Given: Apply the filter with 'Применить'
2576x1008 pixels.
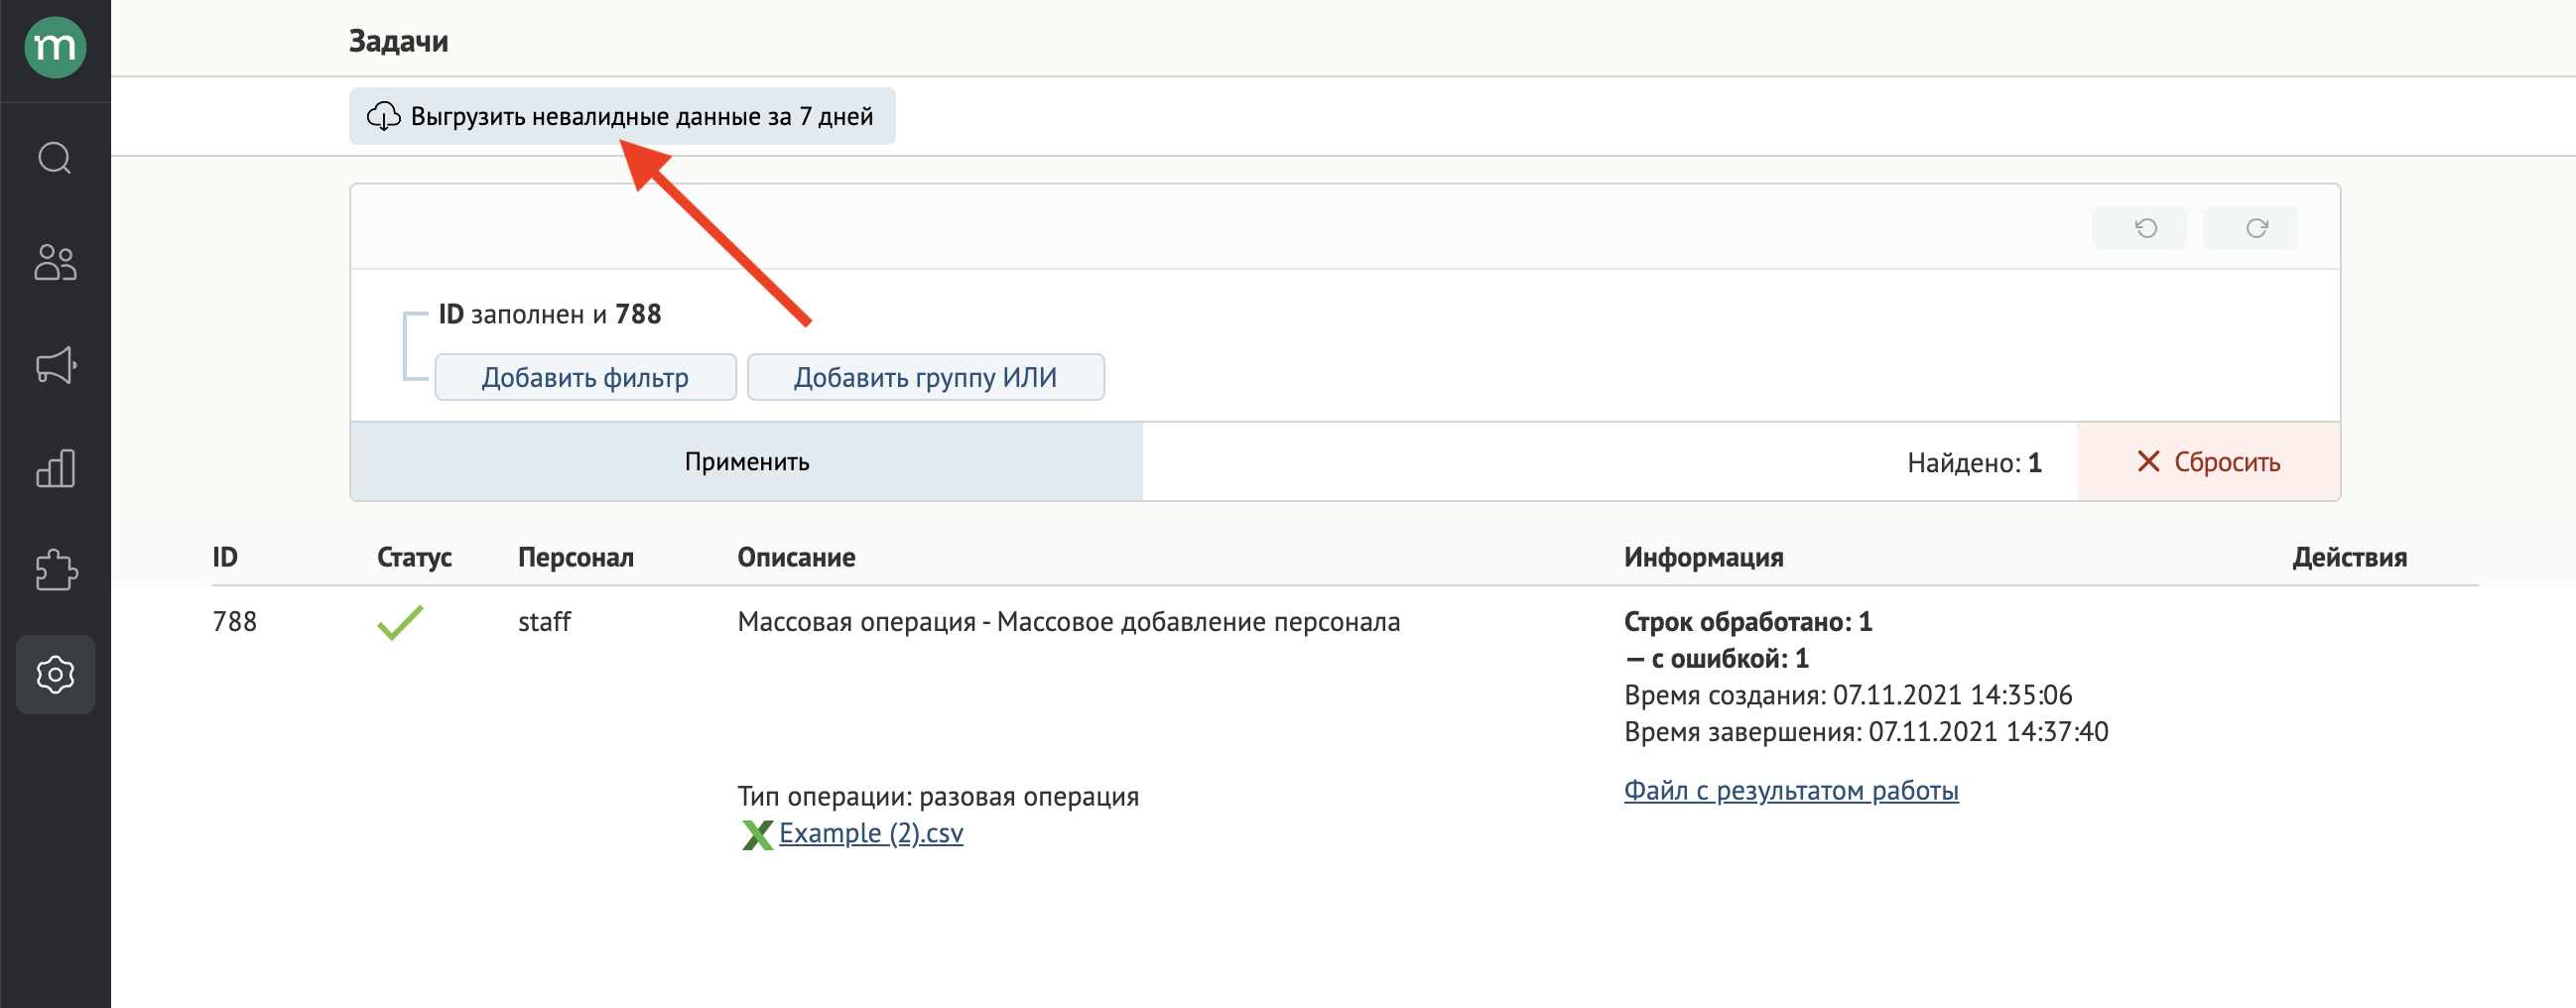Looking at the screenshot, I should 746,461.
